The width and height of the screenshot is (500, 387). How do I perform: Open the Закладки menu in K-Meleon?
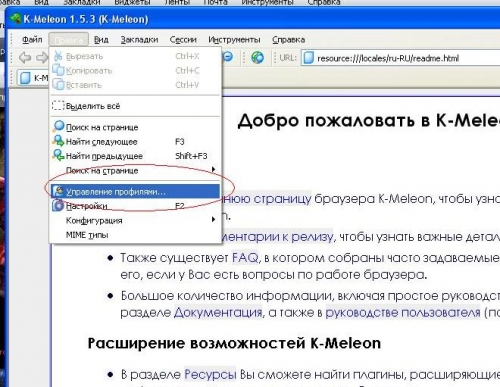coord(139,40)
